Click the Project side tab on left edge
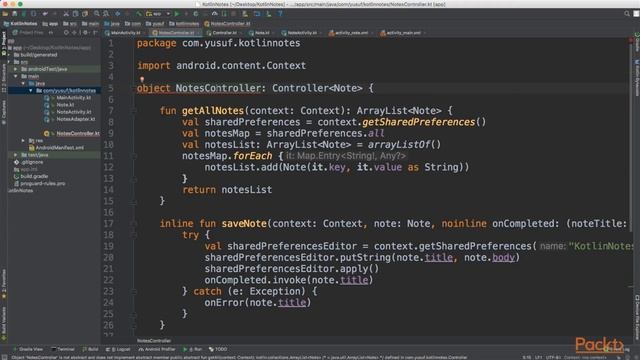Screen dimensions: 640x360 point(4,44)
